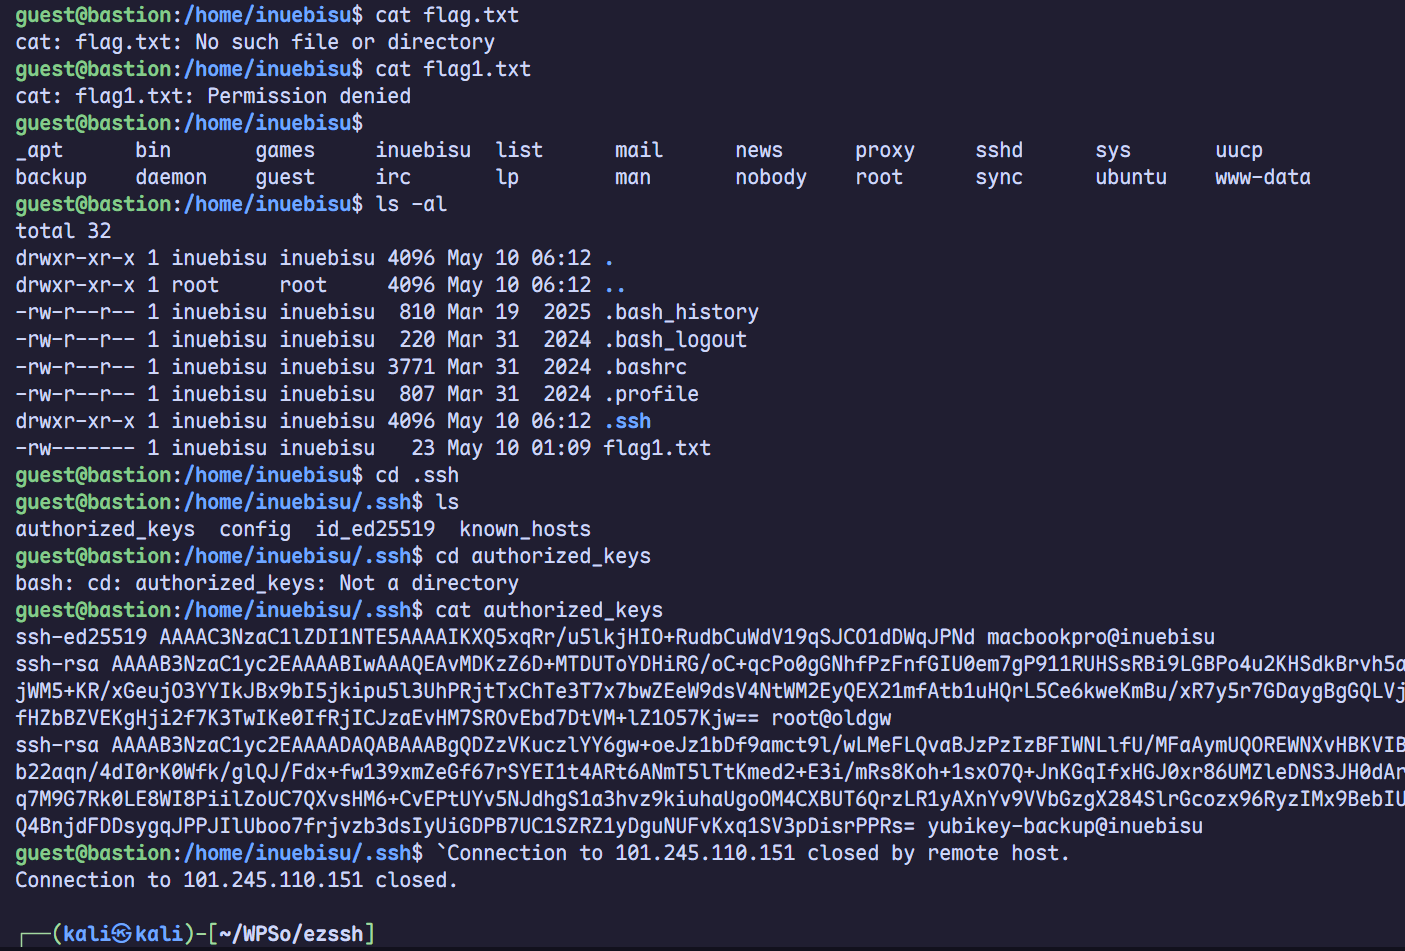Click 'authorized_keys' in the ls output
The image size is (1405, 951).
coord(105,529)
